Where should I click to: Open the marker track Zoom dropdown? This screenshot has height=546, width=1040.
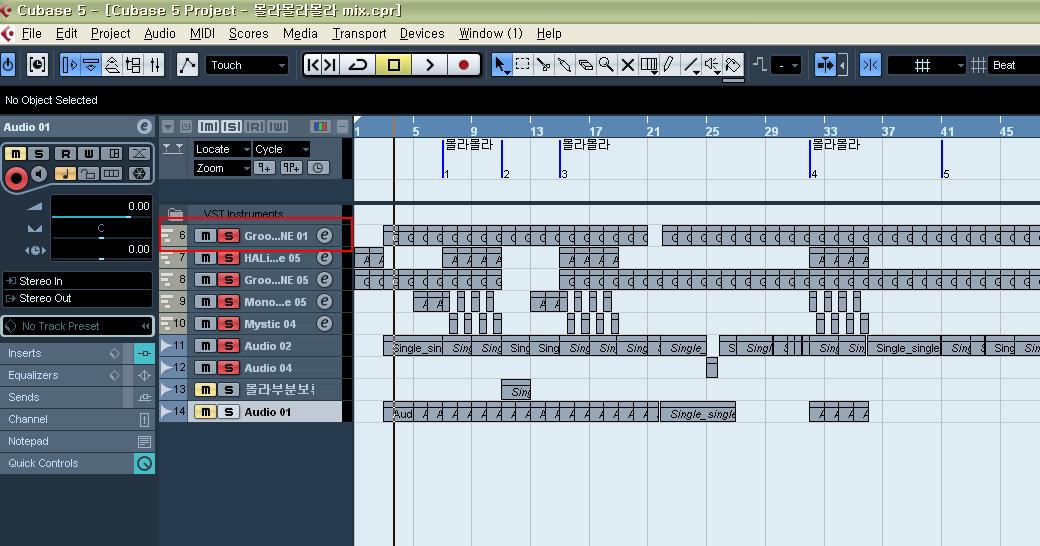222,169
